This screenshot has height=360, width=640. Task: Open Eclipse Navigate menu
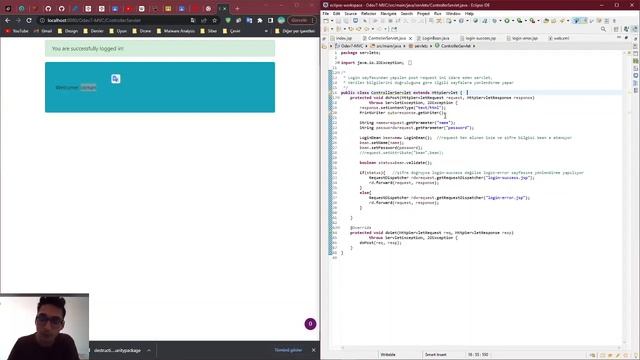pos(388,13)
